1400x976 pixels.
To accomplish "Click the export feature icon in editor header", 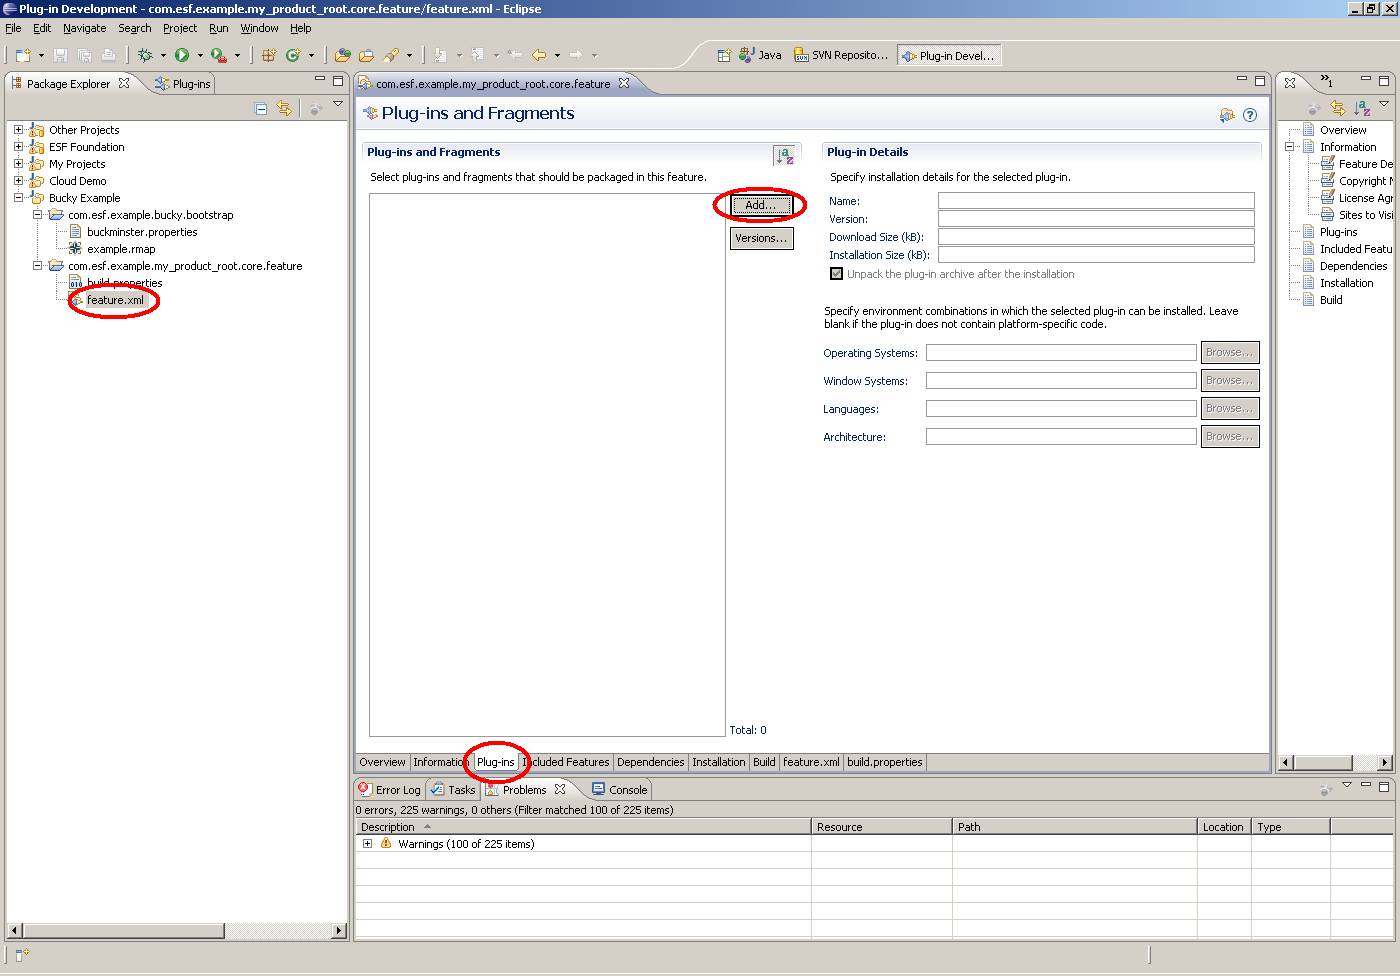I will (1227, 115).
